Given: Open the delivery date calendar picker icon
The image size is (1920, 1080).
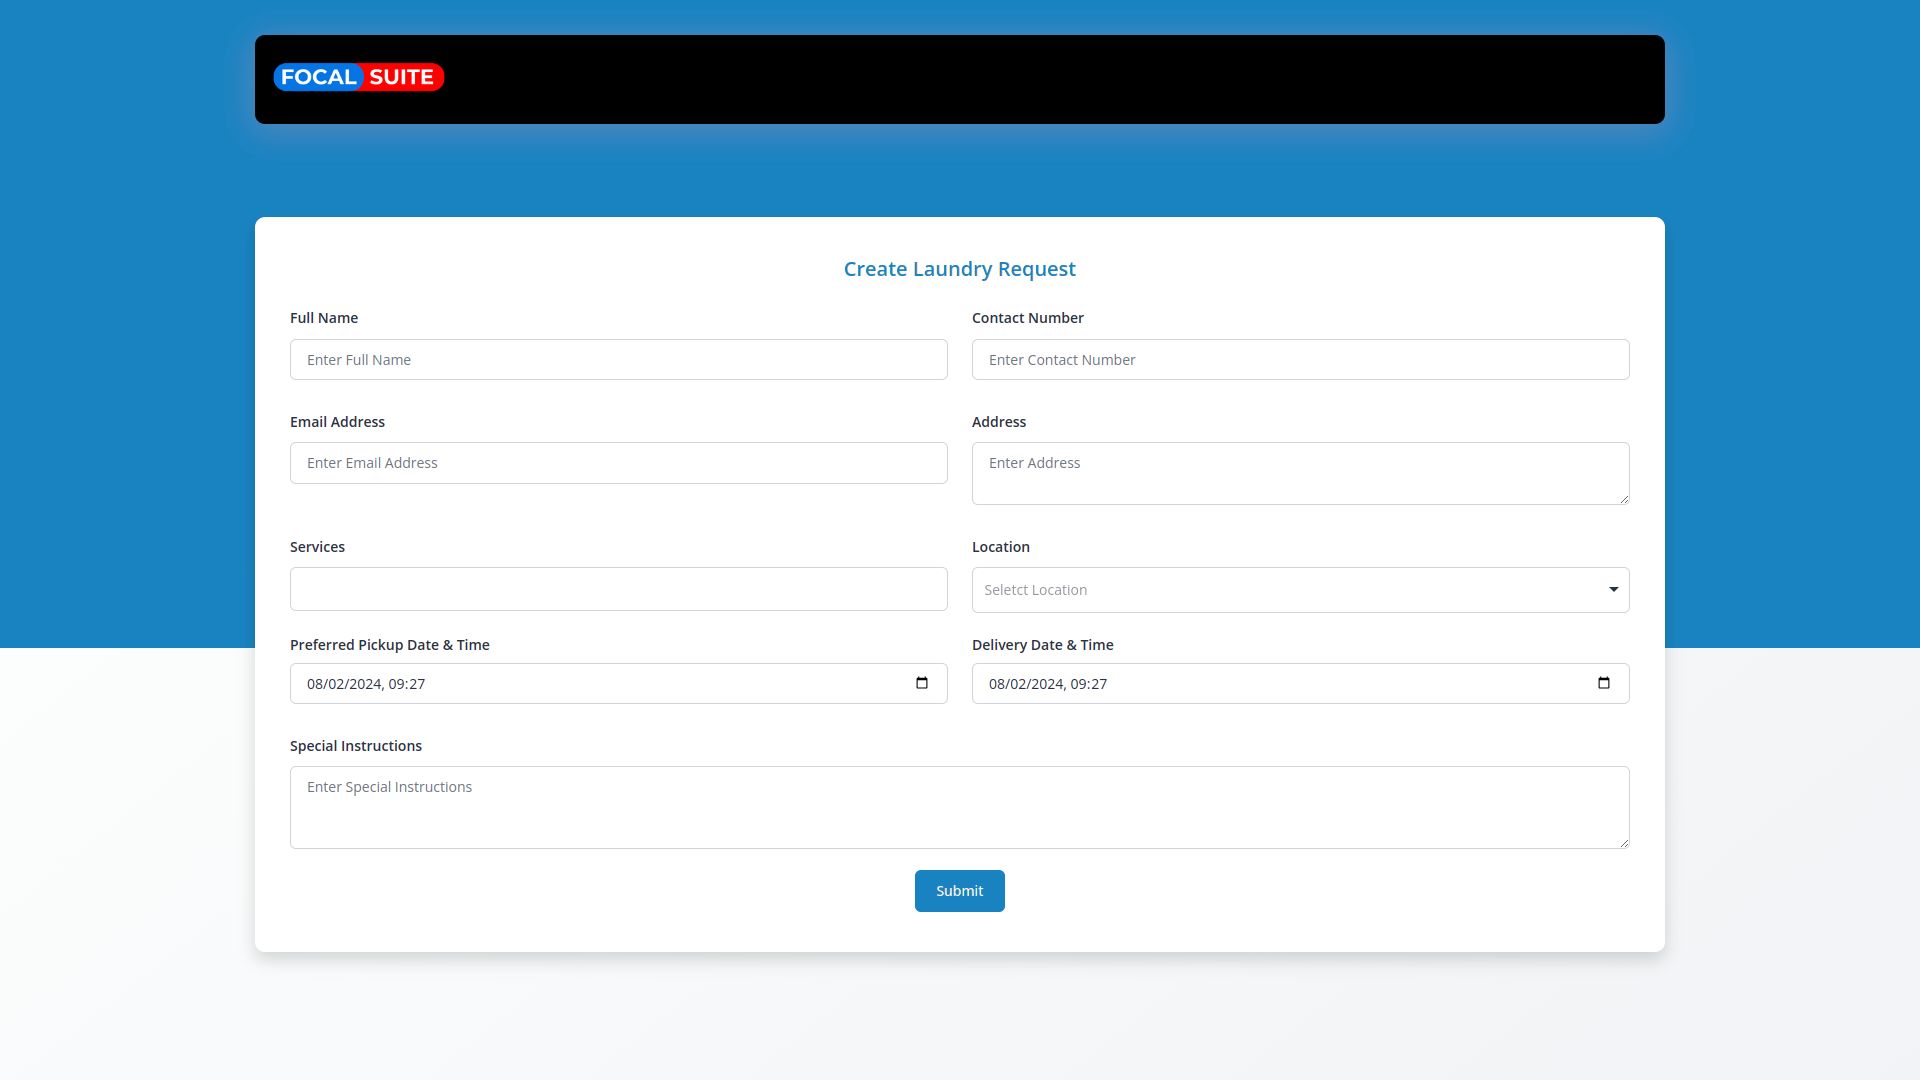Looking at the screenshot, I should [x=1604, y=683].
